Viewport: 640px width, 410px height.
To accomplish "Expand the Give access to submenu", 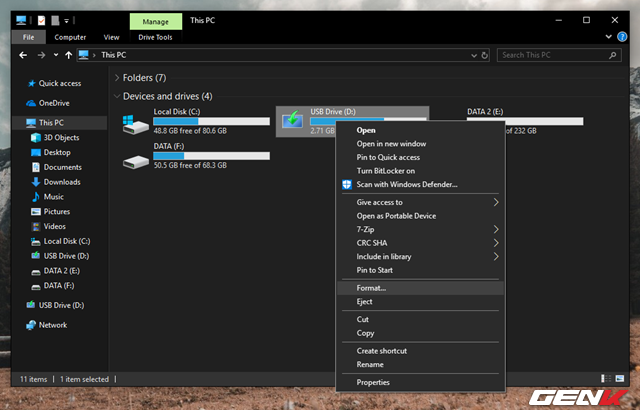I will (x=496, y=202).
